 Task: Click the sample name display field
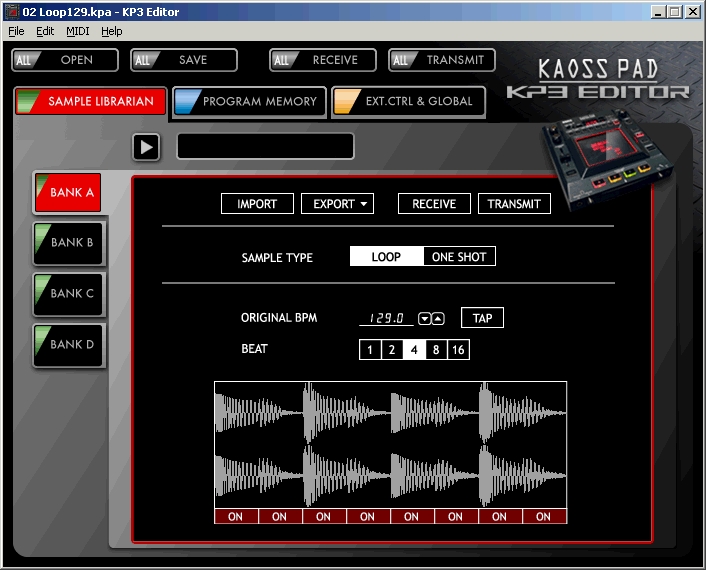[x=266, y=146]
